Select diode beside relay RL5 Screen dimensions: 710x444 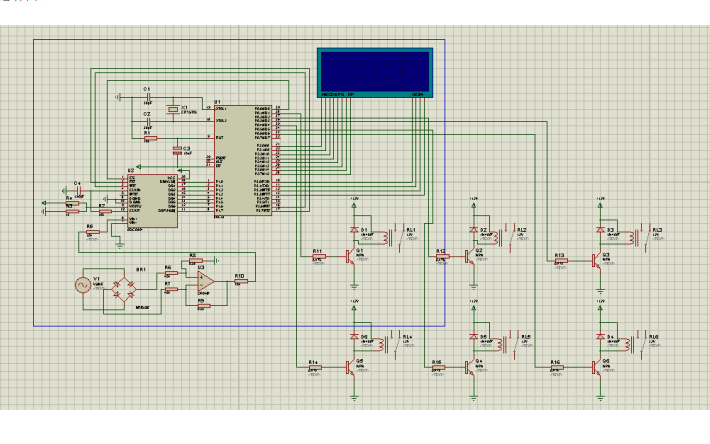(x=473, y=337)
